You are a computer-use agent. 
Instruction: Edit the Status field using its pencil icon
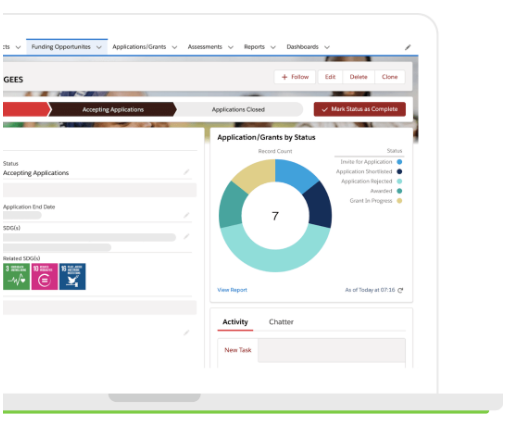point(186,172)
